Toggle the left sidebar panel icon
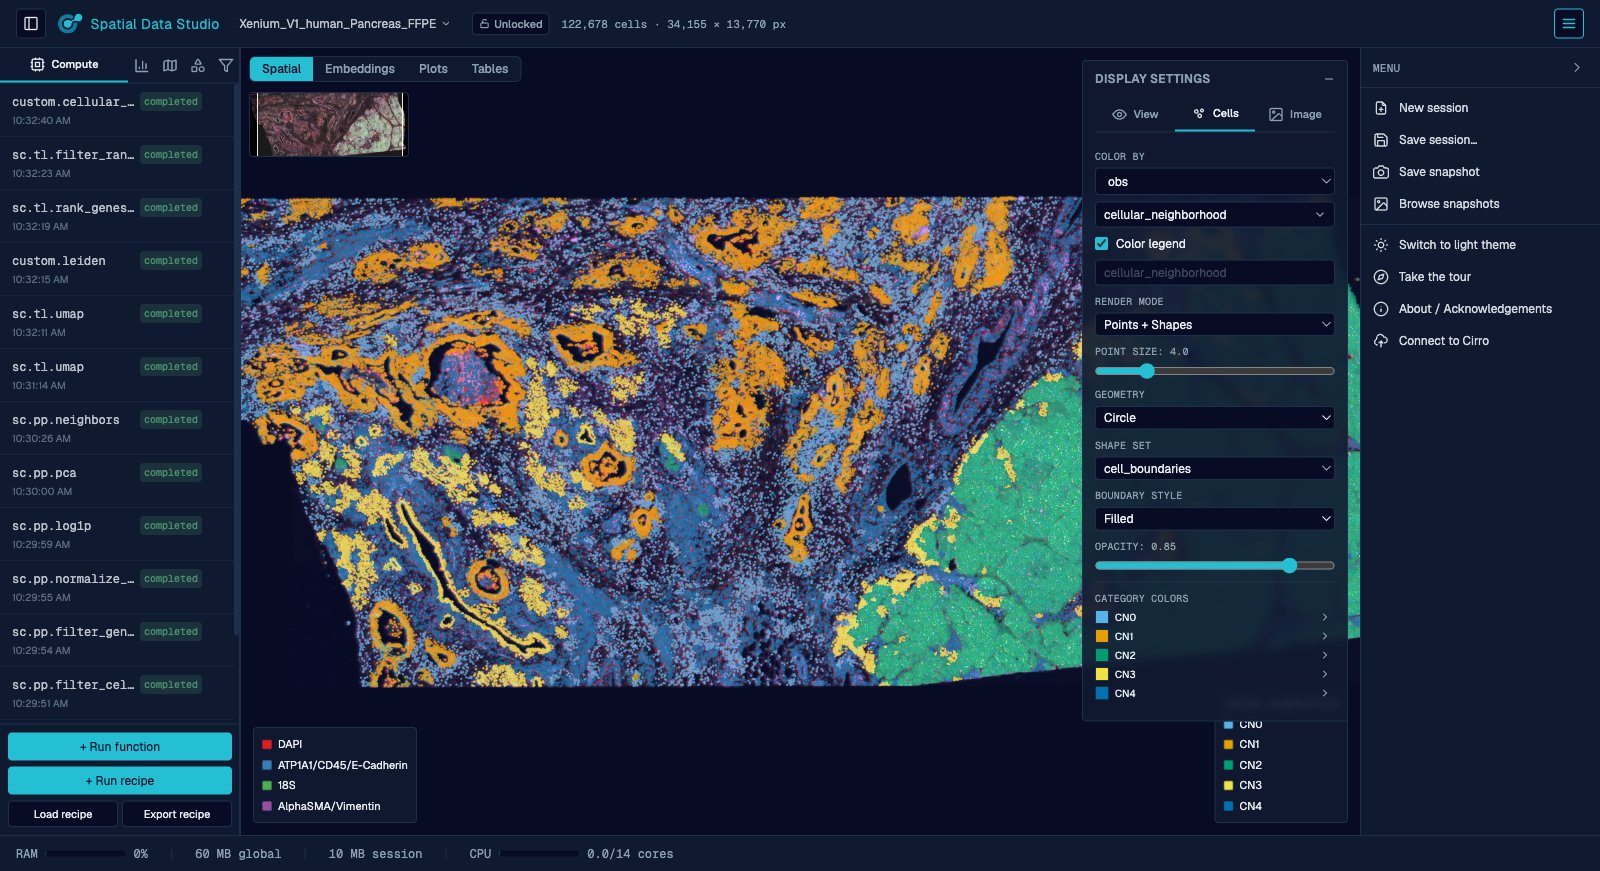The height and width of the screenshot is (871, 1600). 31,23
